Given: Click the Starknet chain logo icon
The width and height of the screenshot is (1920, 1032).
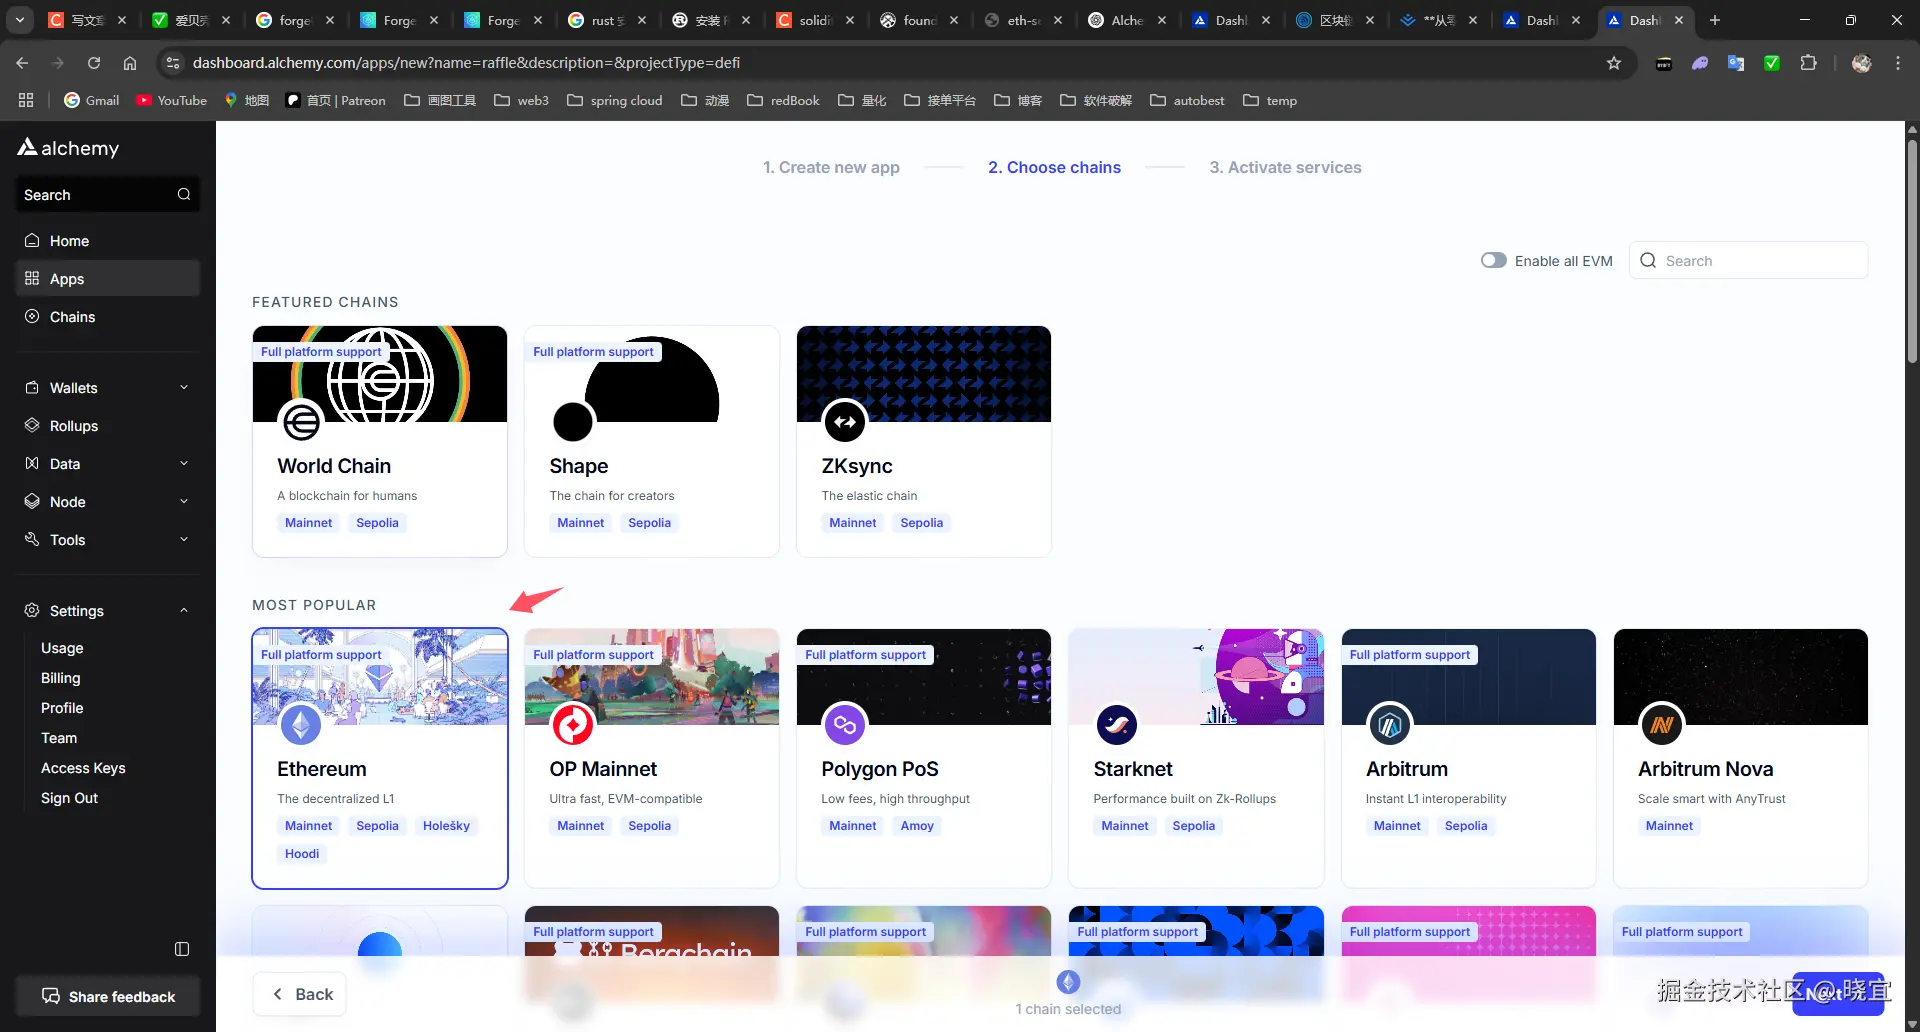Looking at the screenshot, I should (x=1117, y=724).
